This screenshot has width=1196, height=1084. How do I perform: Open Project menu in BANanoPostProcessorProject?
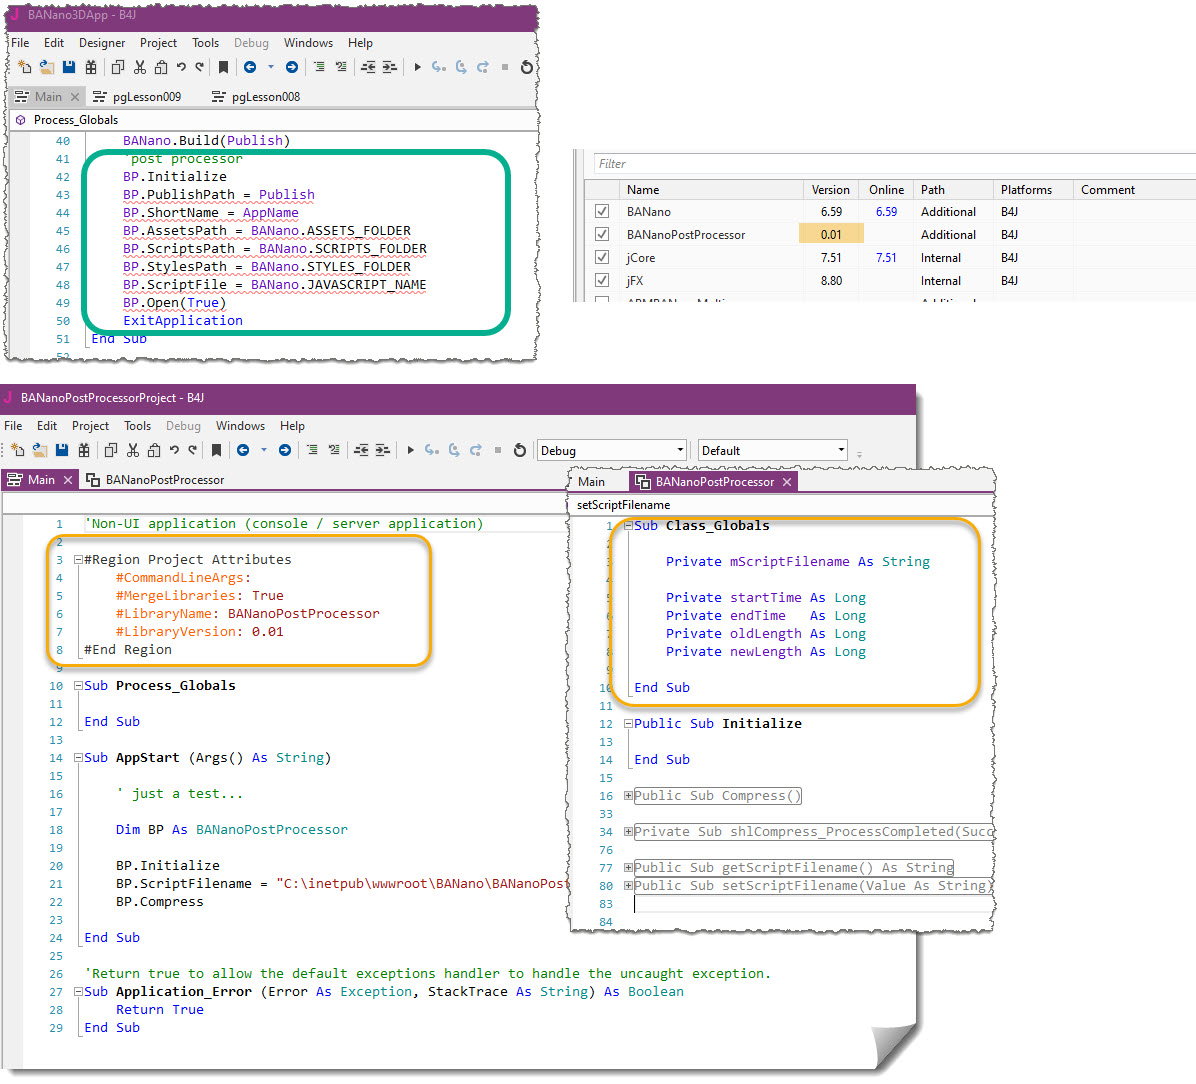90,426
